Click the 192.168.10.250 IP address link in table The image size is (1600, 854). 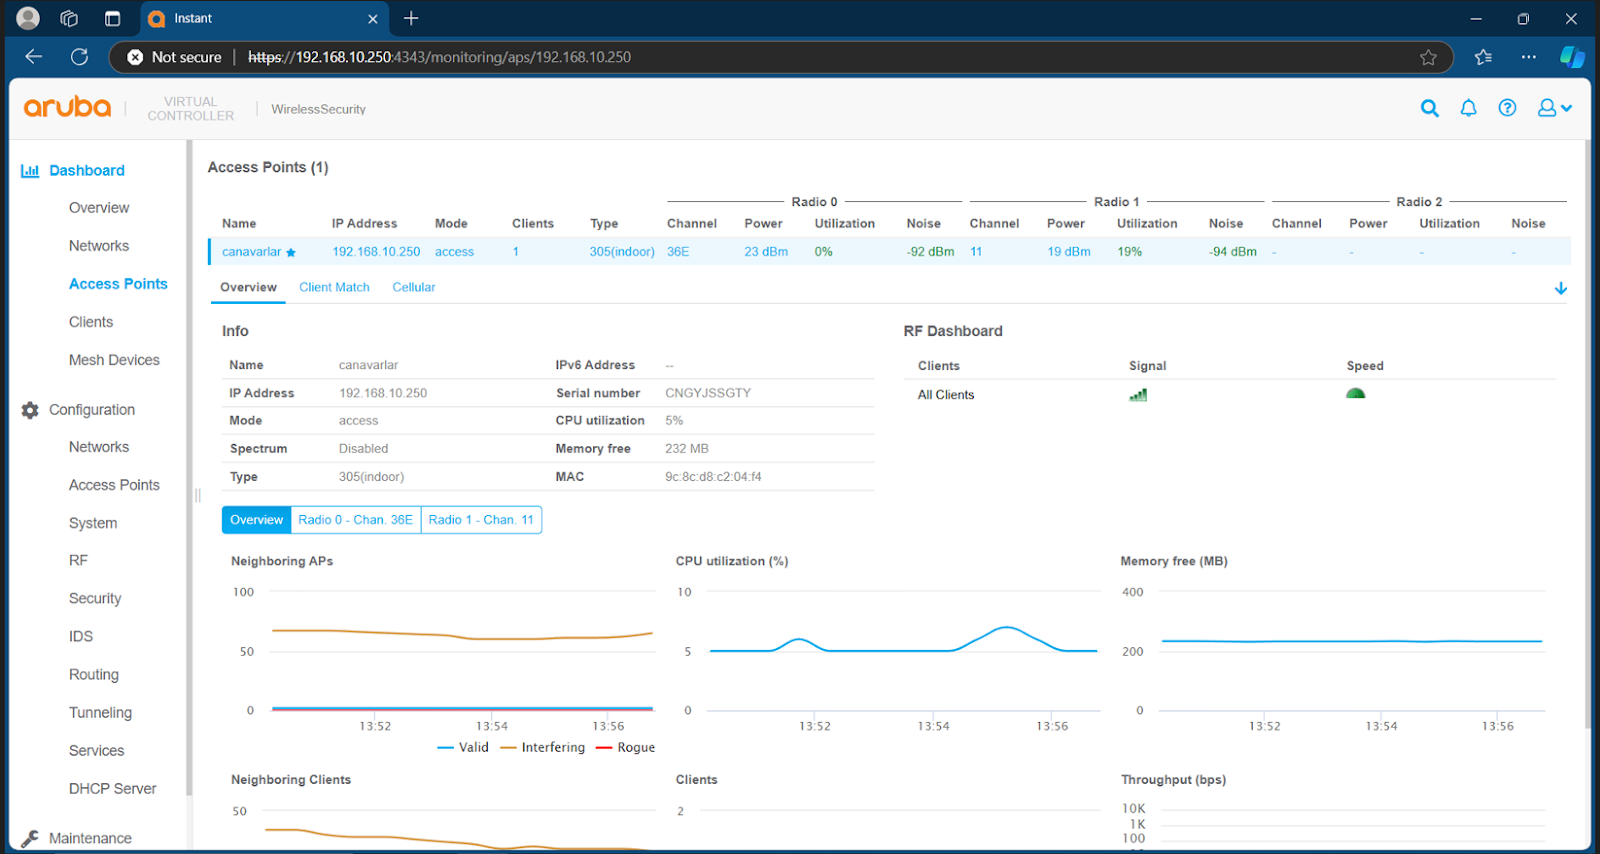tap(376, 252)
